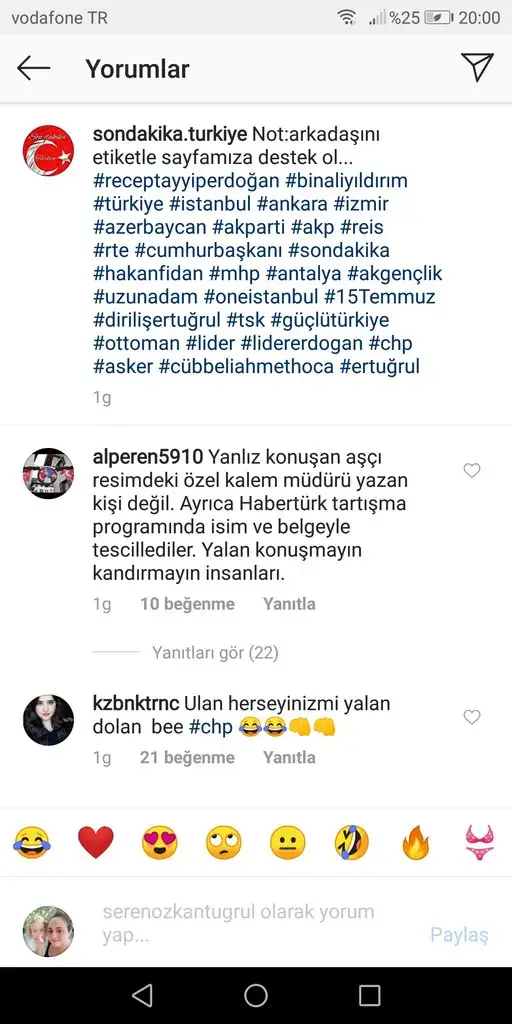Tap the Android home circle button
The height and width of the screenshot is (1024, 512).
click(x=256, y=995)
